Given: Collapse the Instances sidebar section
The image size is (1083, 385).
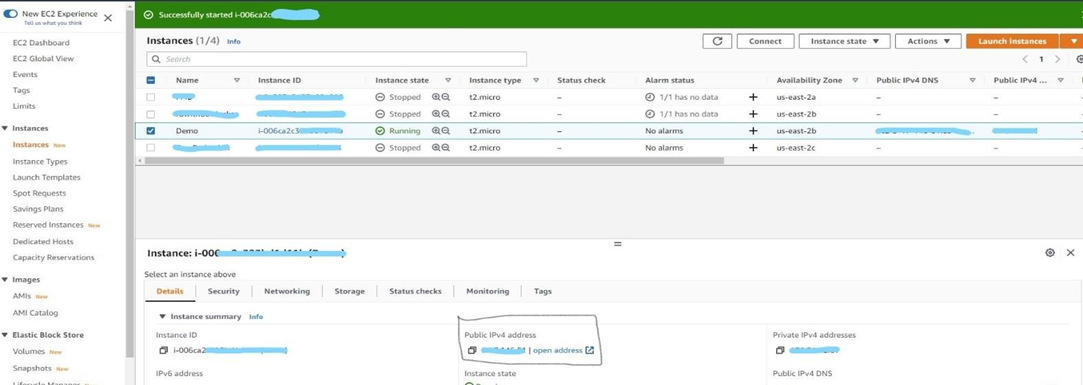Looking at the screenshot, I should pyautogui.click(x=6, y=129).
